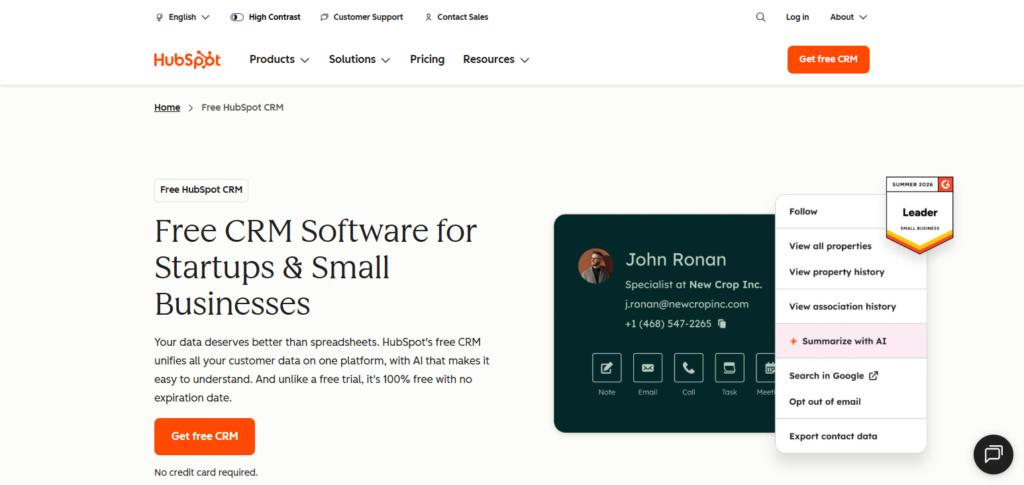The image size is (1024, 485).
Task: Click 'No credit card required.' text
Action: pyautogui.click(x=206, y=472)
